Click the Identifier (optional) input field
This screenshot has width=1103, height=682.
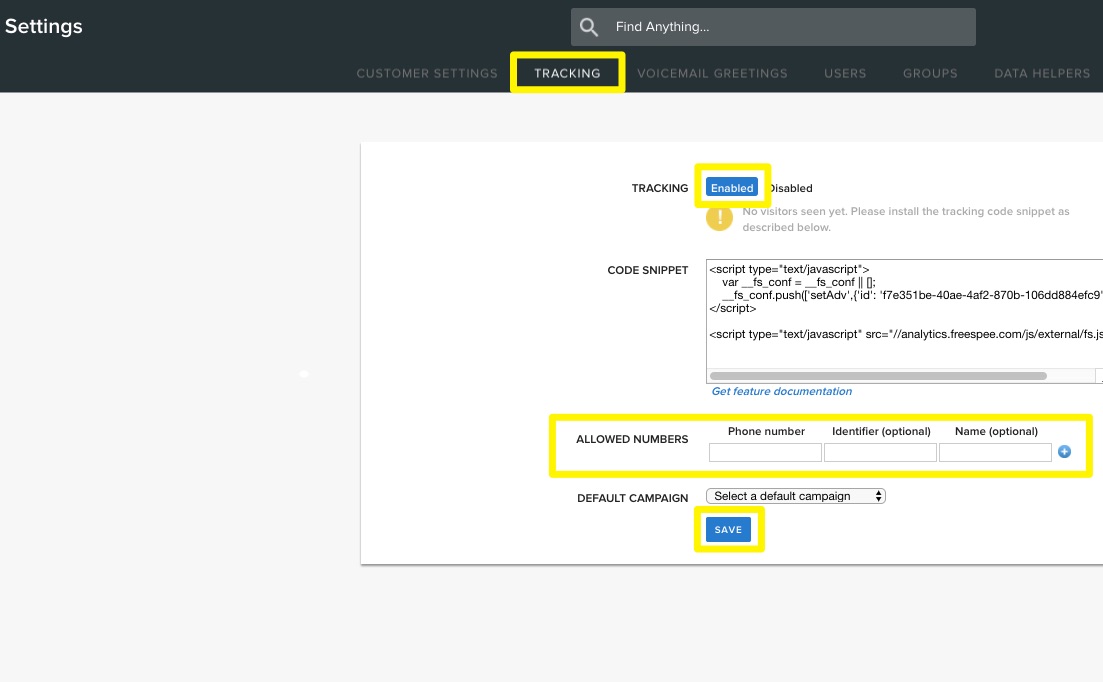tap(880, 452)
